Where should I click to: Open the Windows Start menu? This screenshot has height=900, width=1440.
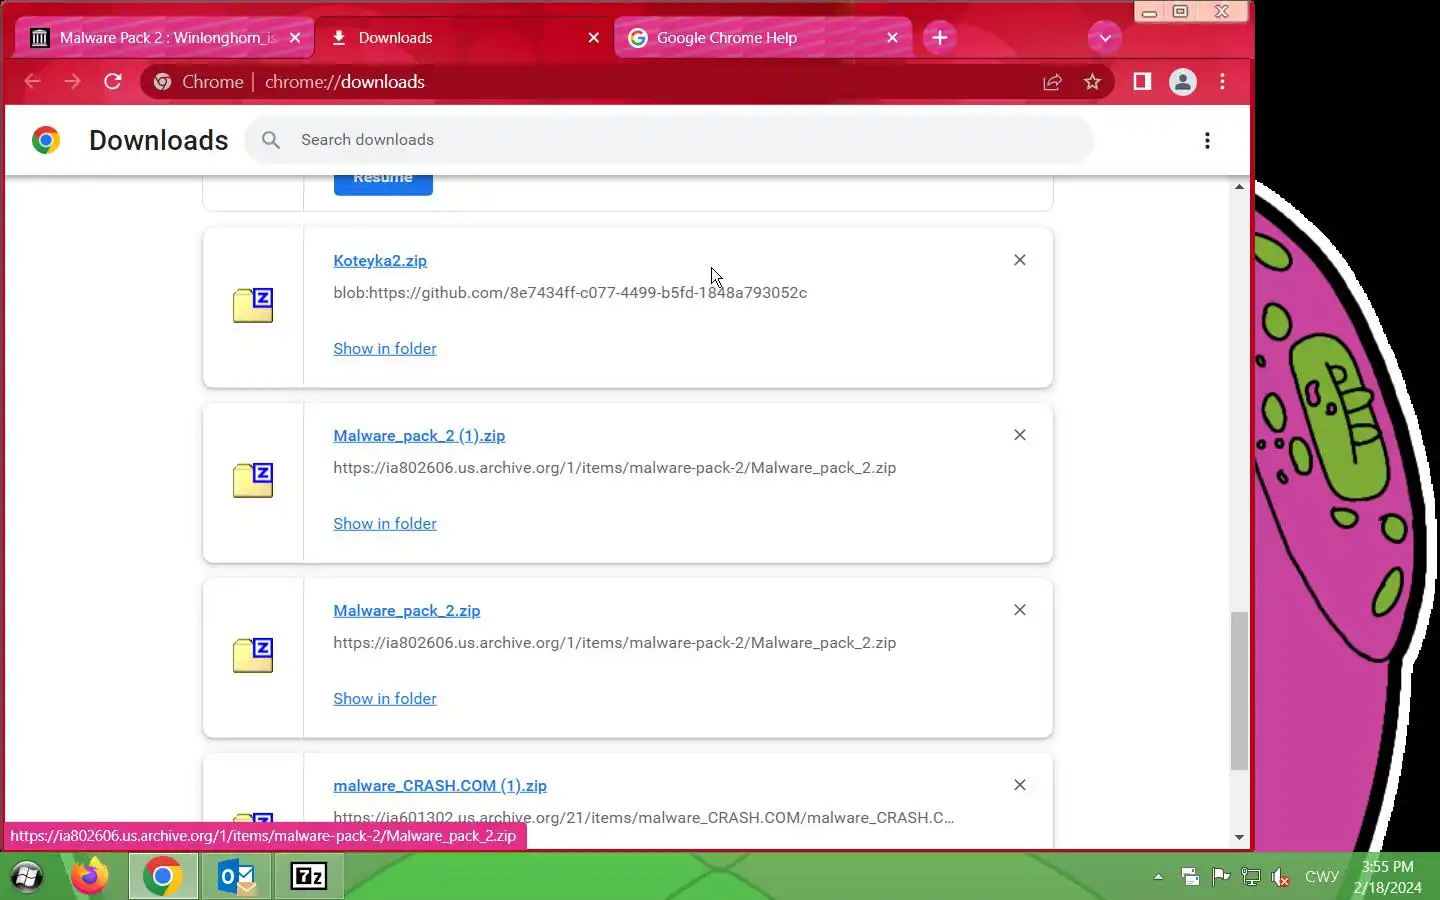[27, 877]
